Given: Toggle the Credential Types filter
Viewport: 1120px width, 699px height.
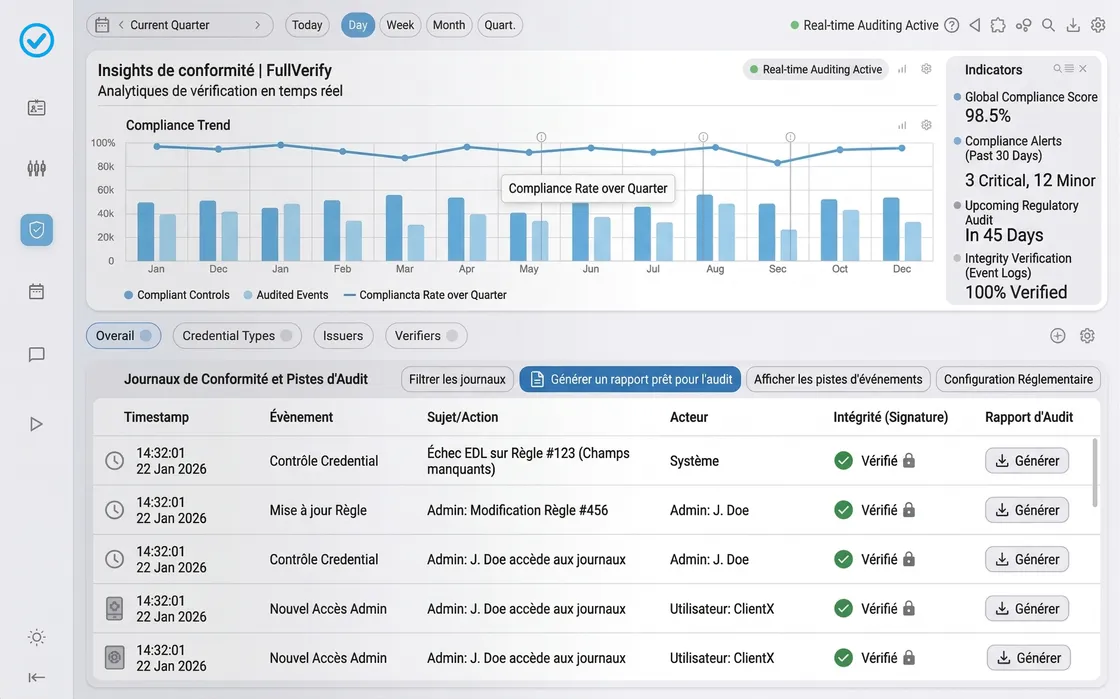Looking at the screenshot, I should (x=236, y=335).
